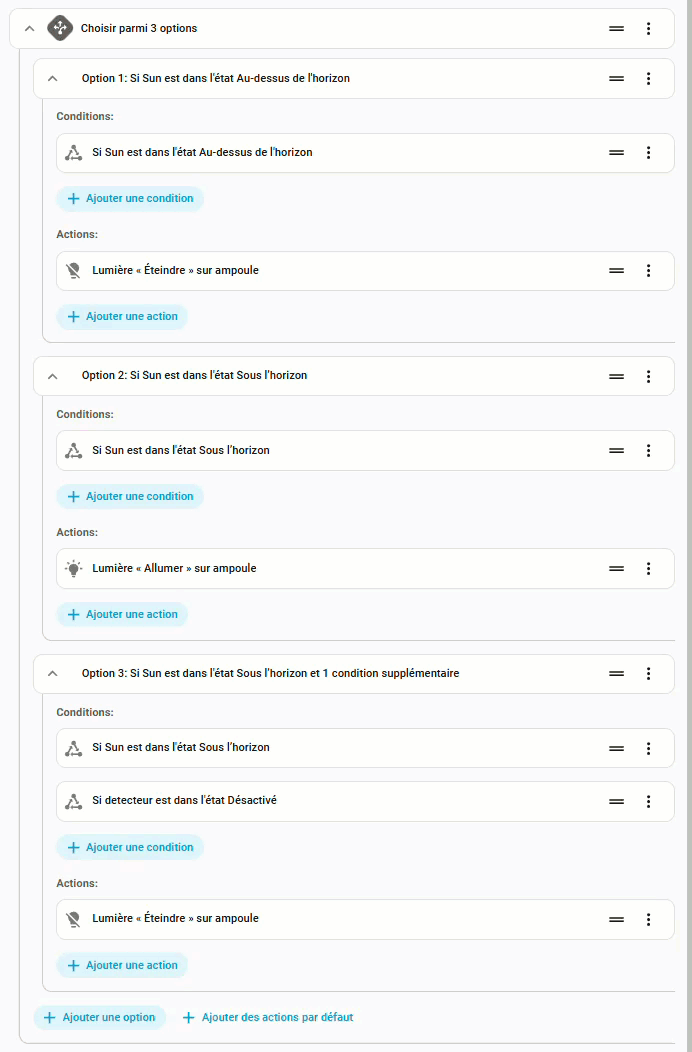Collapse Option 1 section with chevron
The image size is (692, 1052).
(53, 78)
